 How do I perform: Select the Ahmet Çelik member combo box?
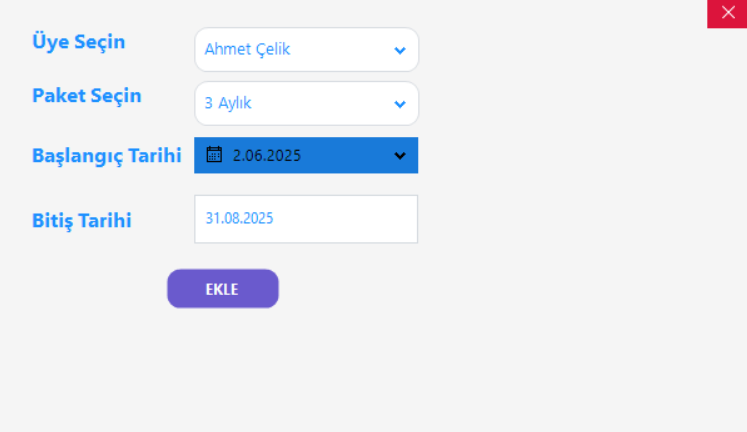point(290,50)
